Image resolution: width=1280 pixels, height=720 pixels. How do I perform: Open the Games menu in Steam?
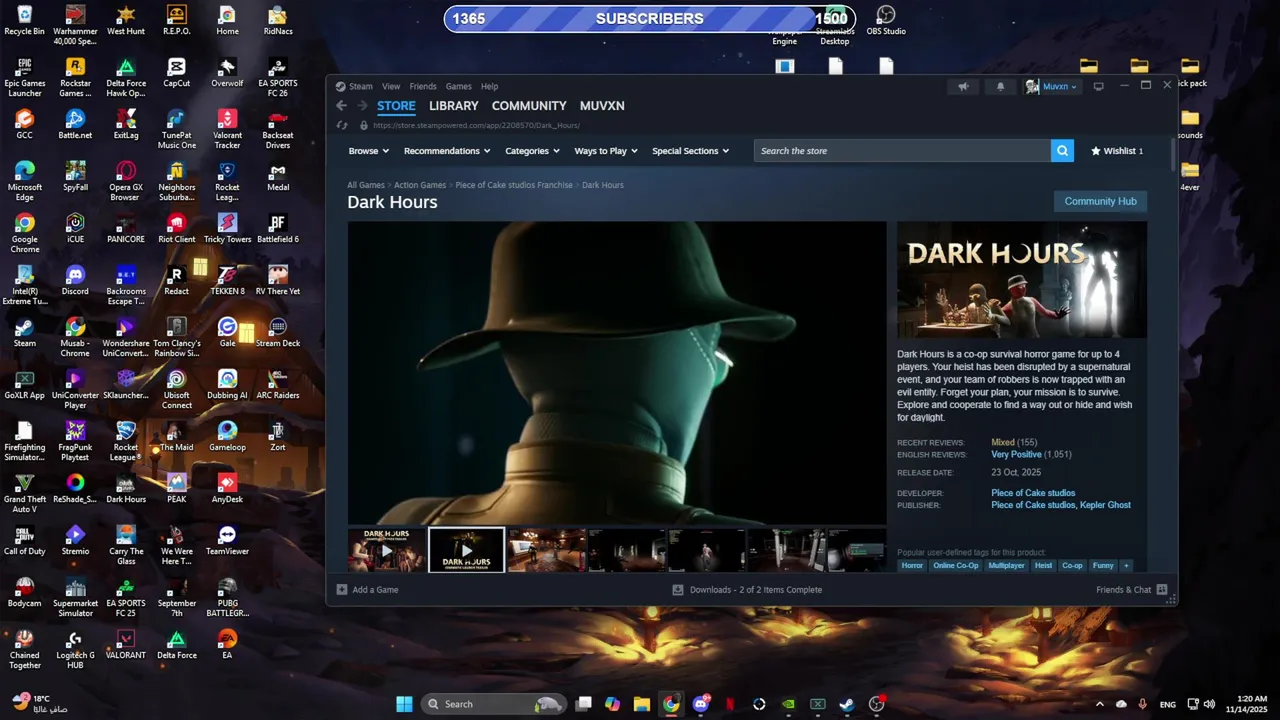pyautogui.click(x=459, y=86)
